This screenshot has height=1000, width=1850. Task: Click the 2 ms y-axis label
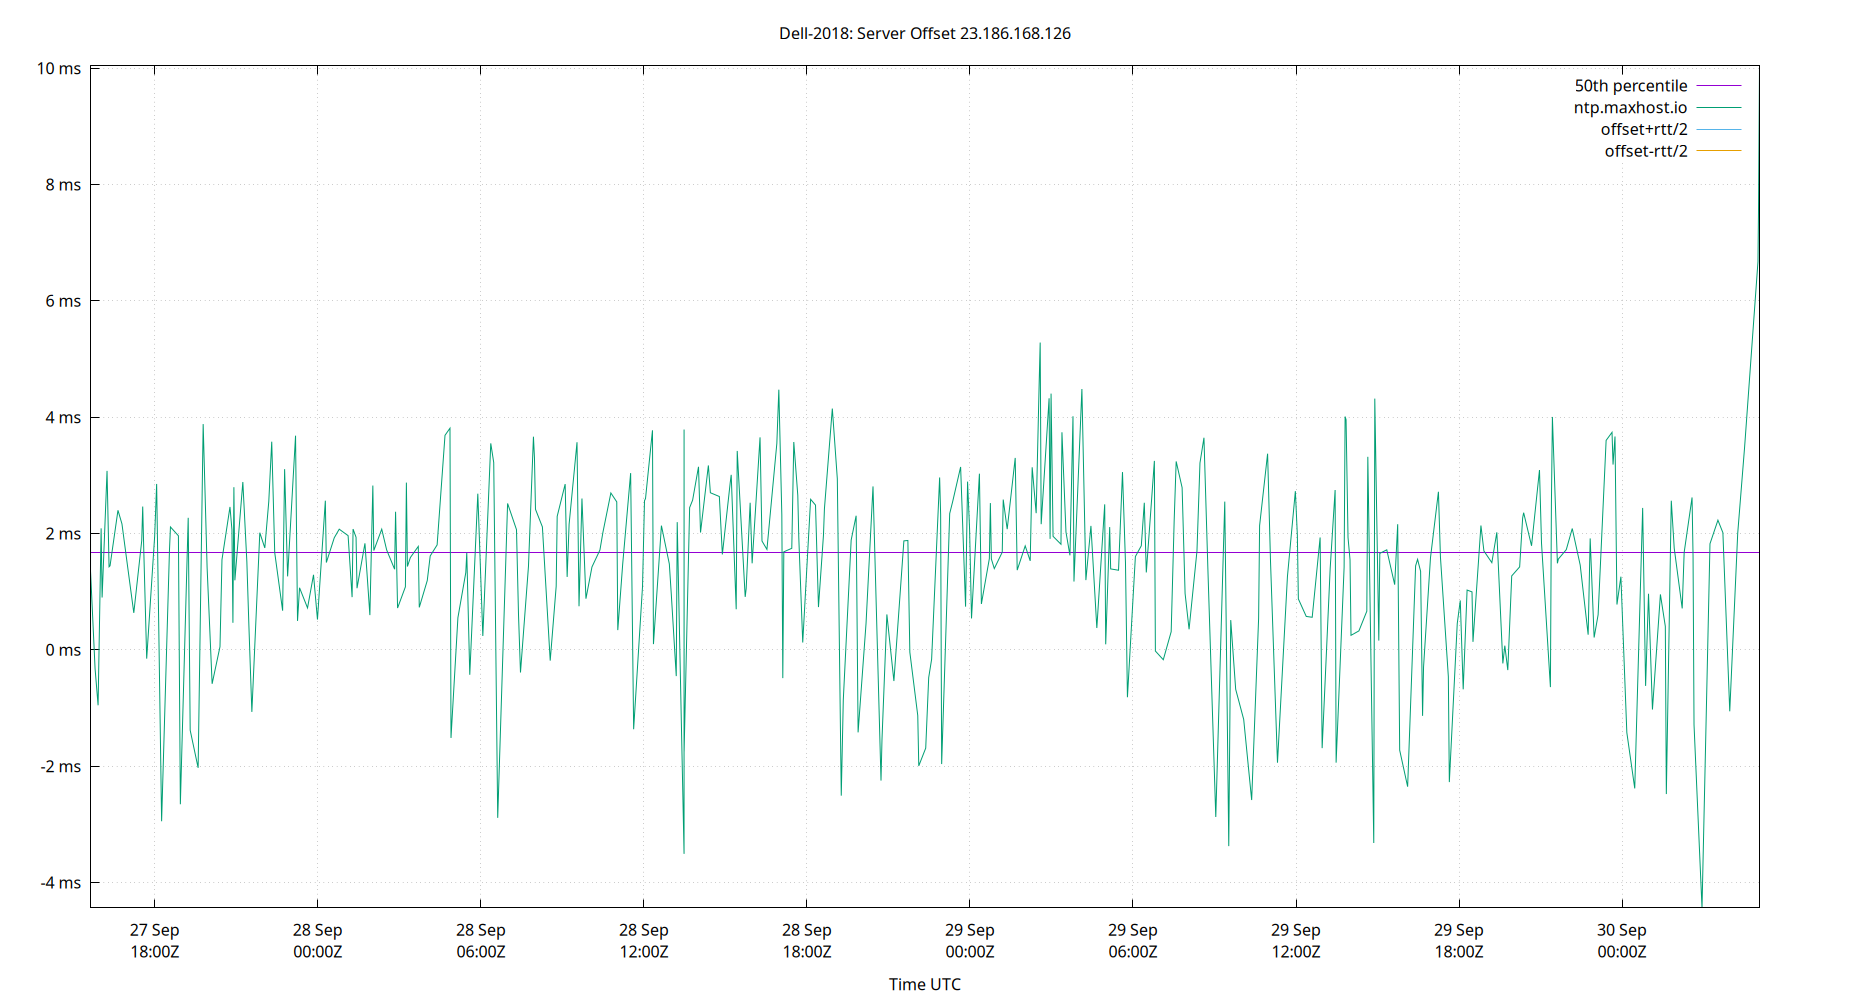click(63, 534)
